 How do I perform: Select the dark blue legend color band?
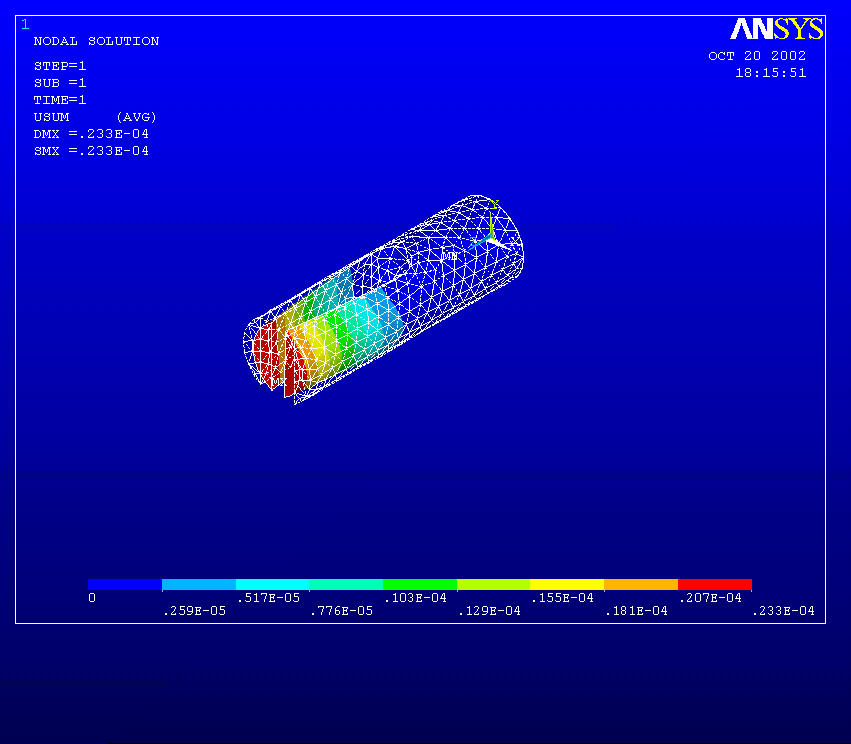point(125,584)
